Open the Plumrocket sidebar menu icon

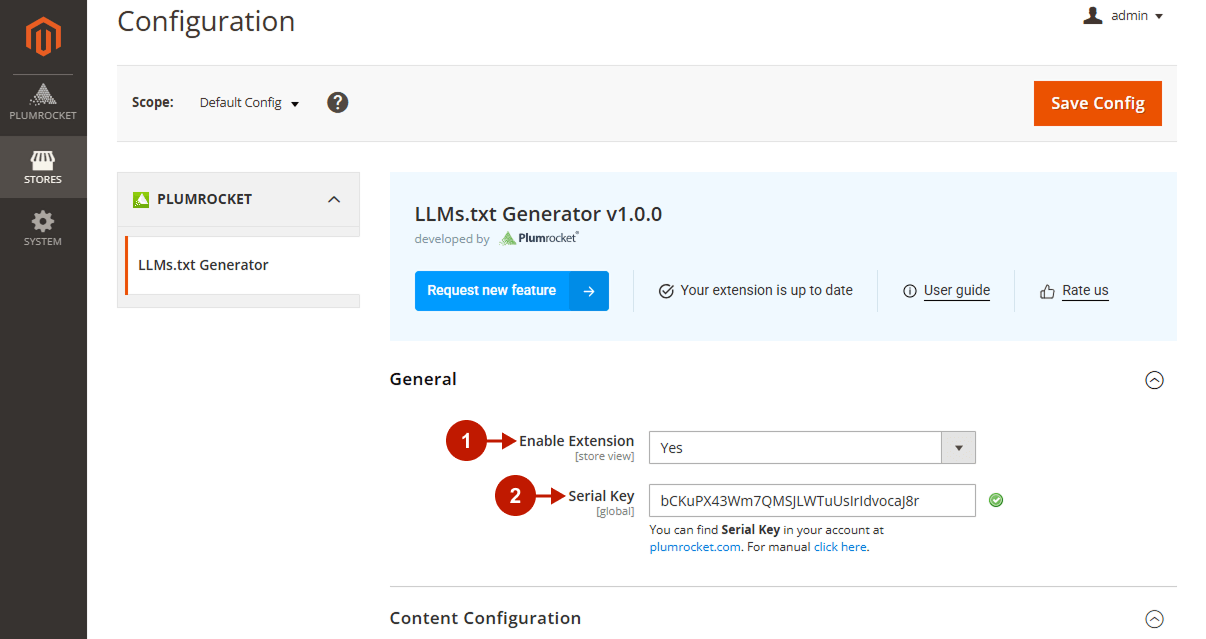[x=43, y=95]
